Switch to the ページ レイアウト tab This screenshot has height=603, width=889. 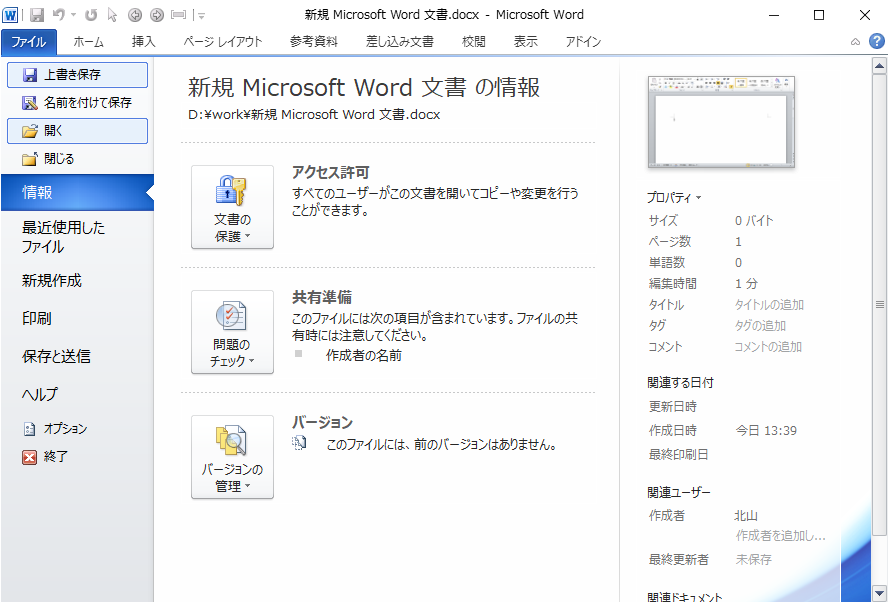pos(222,42)
